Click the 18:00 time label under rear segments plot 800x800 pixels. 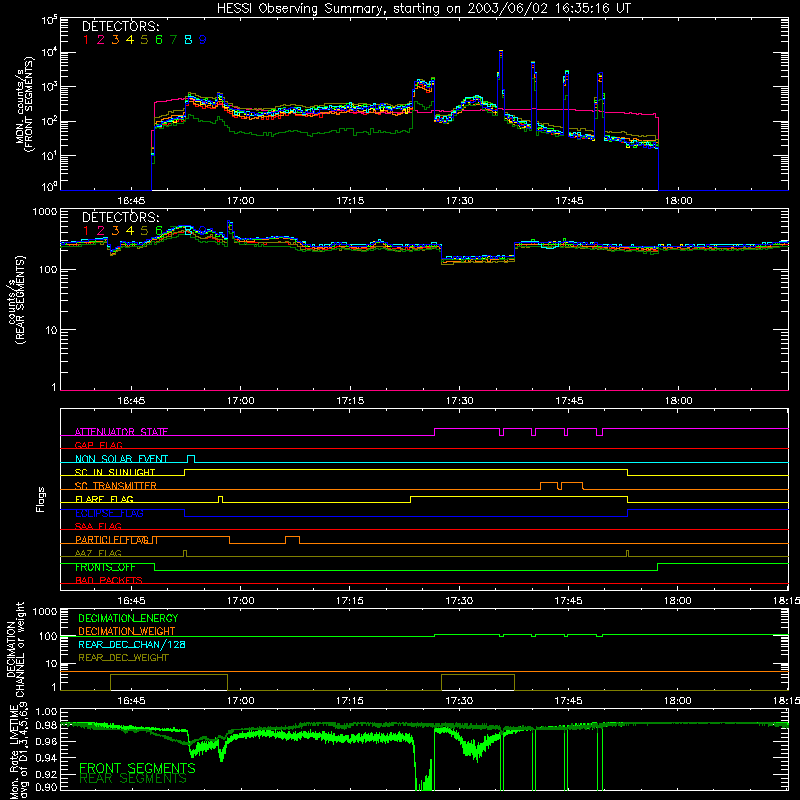679,401
